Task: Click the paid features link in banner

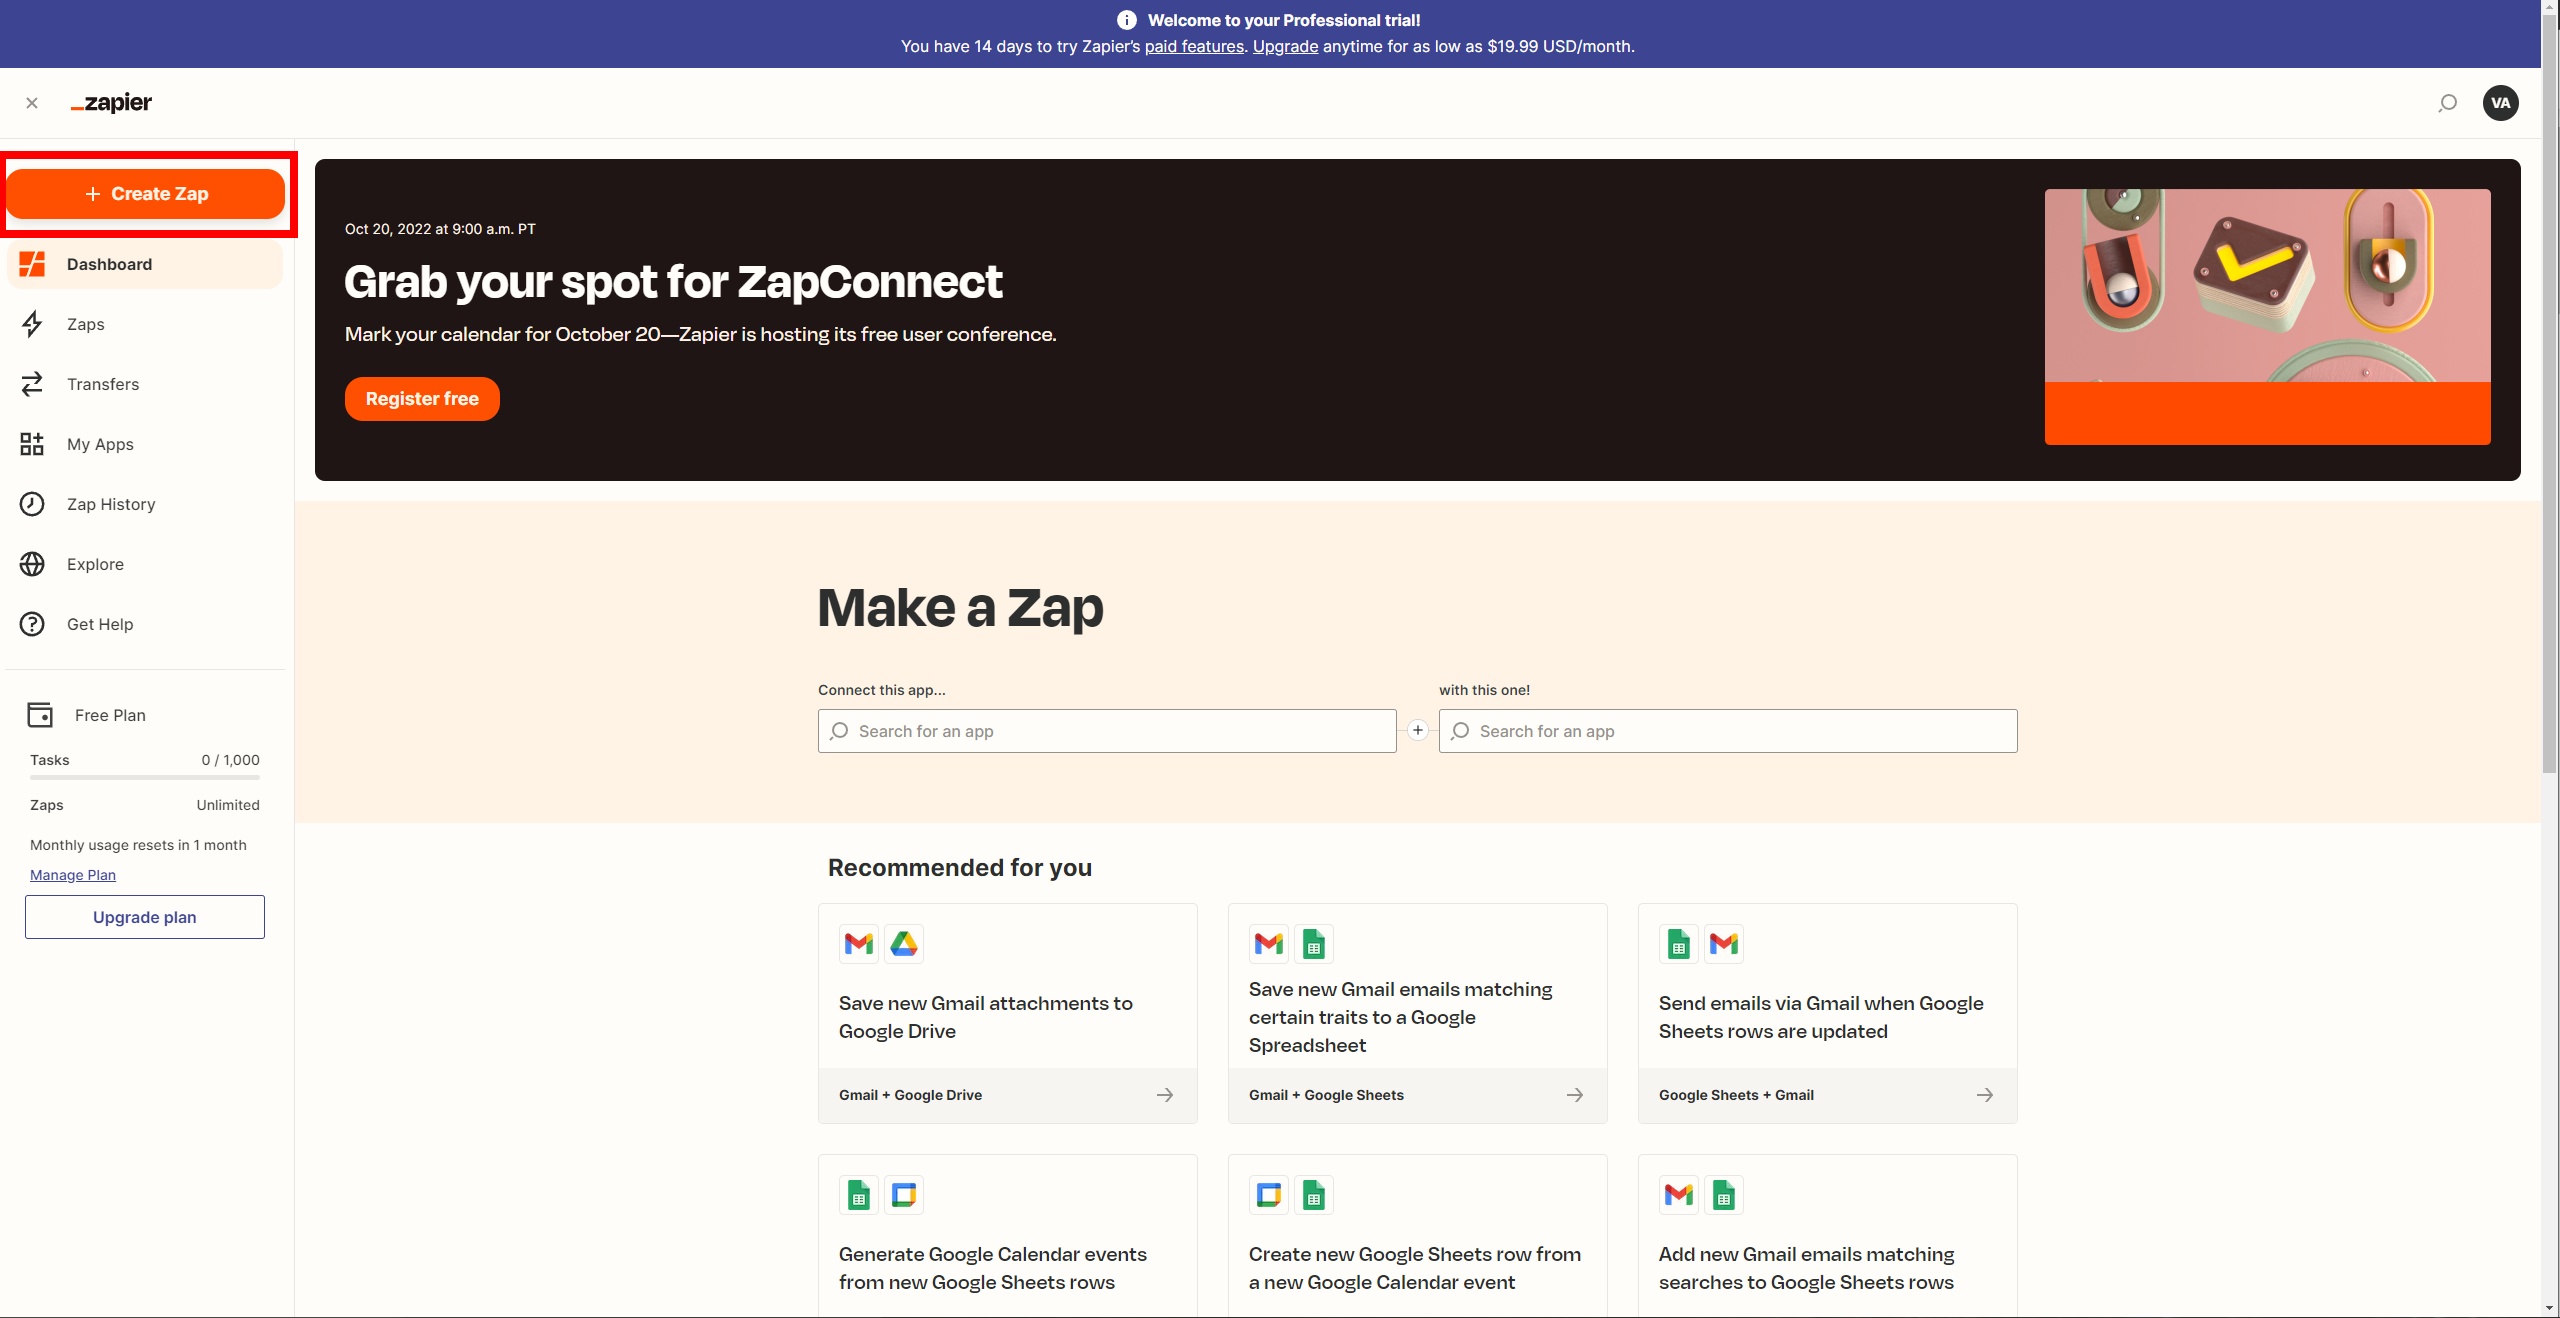Action: tap(1194, 46)
